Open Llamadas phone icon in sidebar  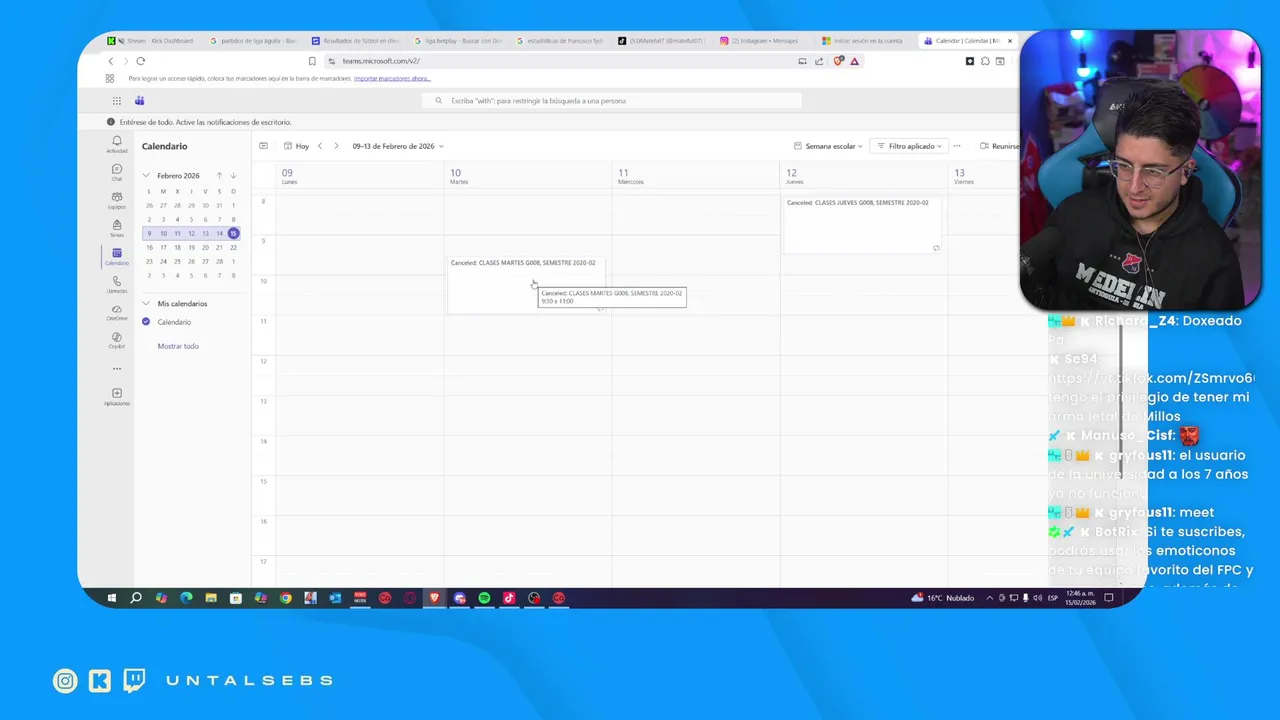coord(117,284)
